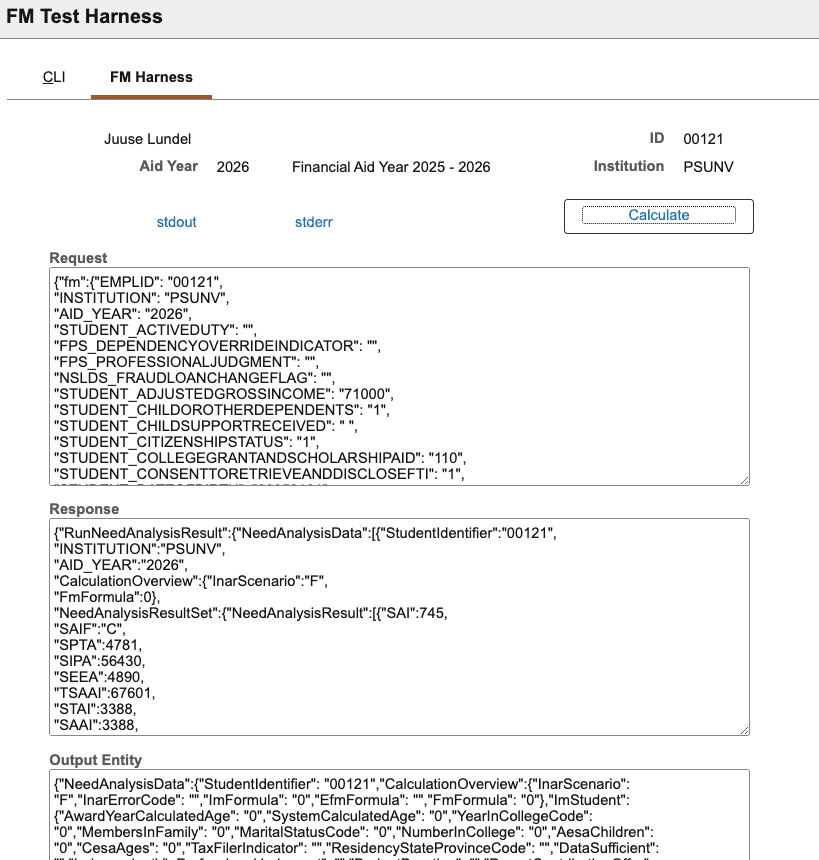The height and width of the screenshot is (860, 819).
Task: Select the FM Harness tab
Action: click(151, 77)
